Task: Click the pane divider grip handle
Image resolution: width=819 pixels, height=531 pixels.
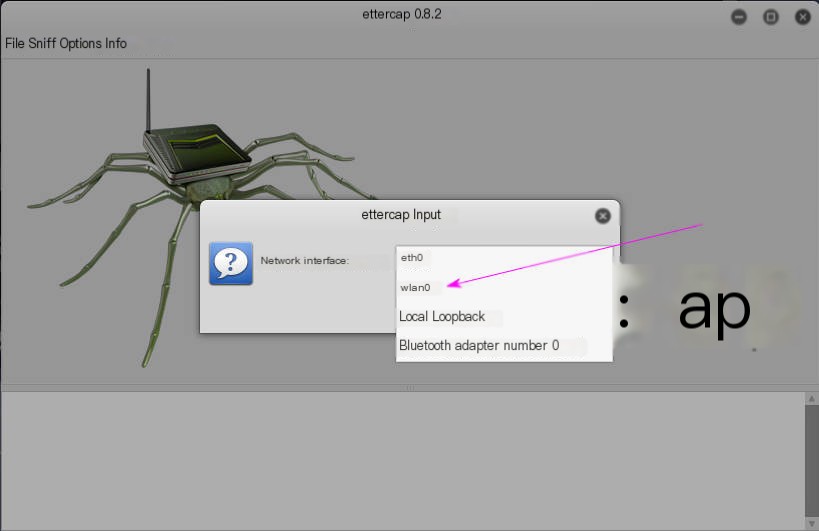Action: point(410,388)
